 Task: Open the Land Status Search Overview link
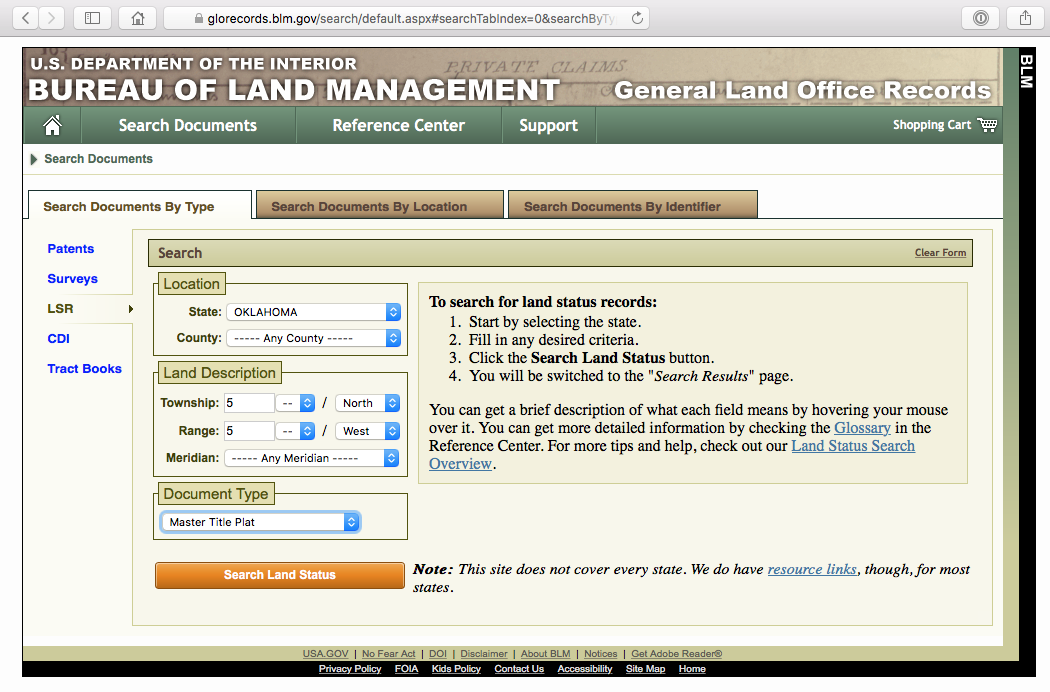(853, 446)
